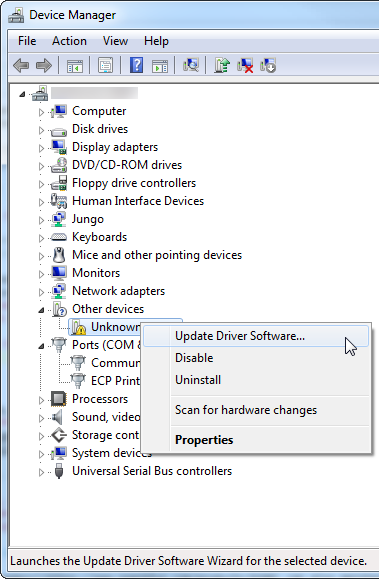
Task: Open the Action menu
Action: point(69,41)
